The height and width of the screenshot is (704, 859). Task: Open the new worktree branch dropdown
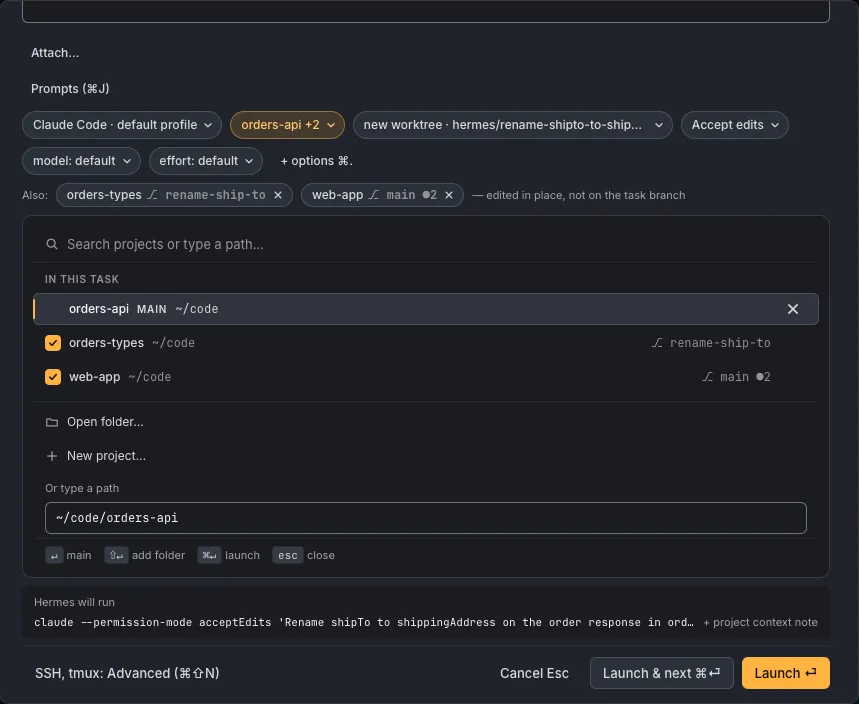pyautogui.click(x=512, y=125)
